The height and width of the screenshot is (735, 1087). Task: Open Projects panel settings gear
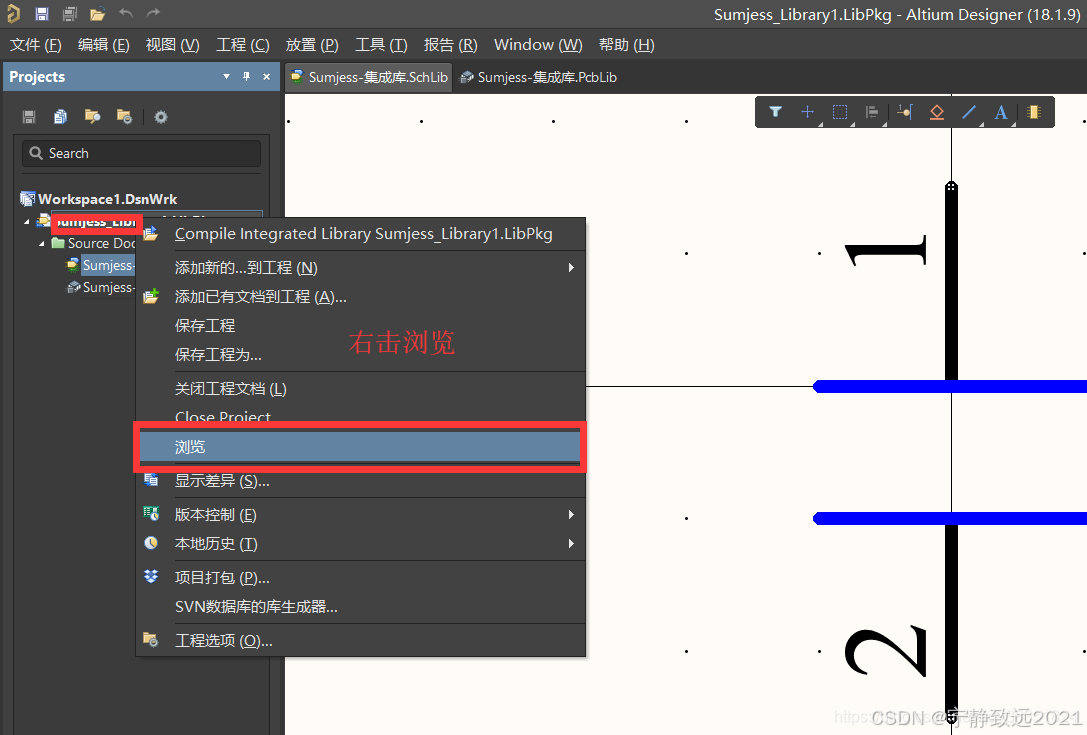point(161,116)
